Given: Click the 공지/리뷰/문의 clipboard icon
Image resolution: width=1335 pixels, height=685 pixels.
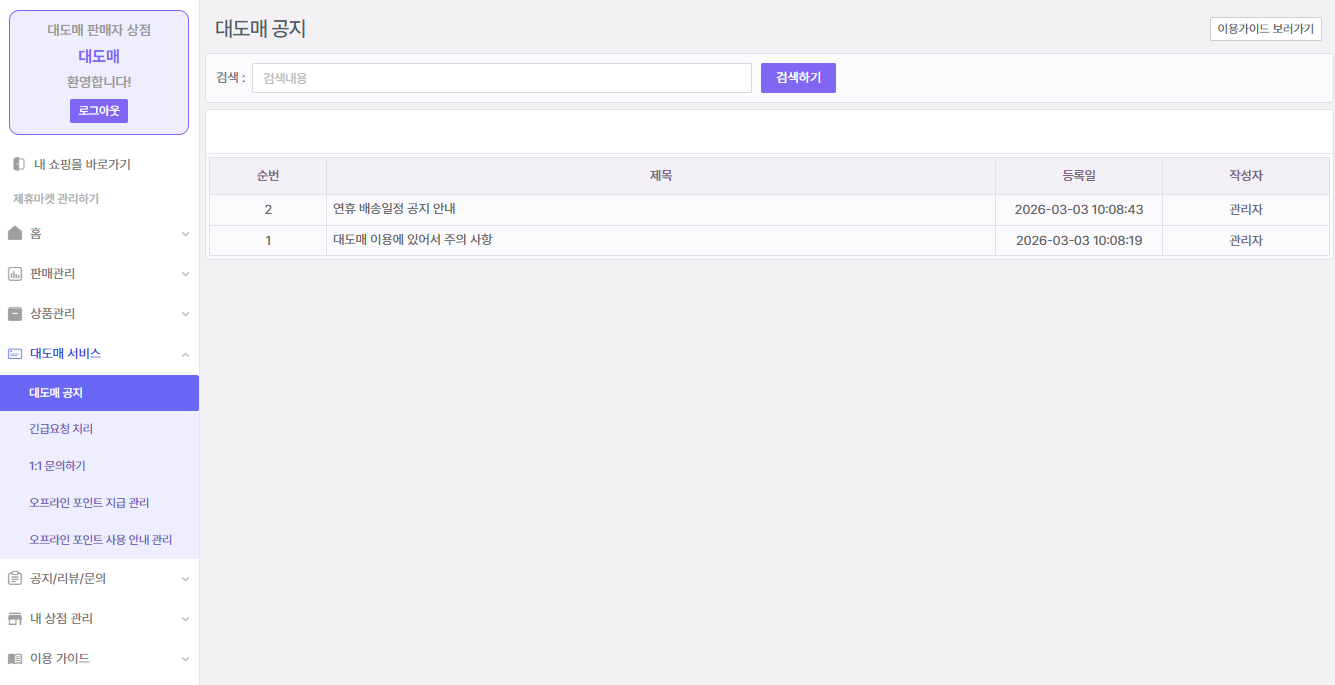Looking at the screenshot, I should pyautogui.click(x=15, y=578).
